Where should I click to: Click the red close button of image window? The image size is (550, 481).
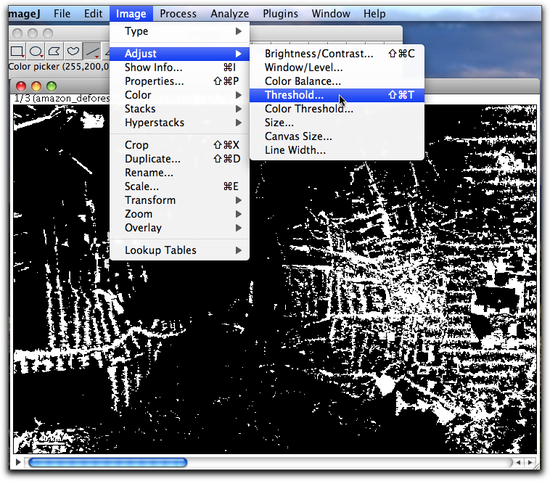pyautogui.click(x=21, y=86)
